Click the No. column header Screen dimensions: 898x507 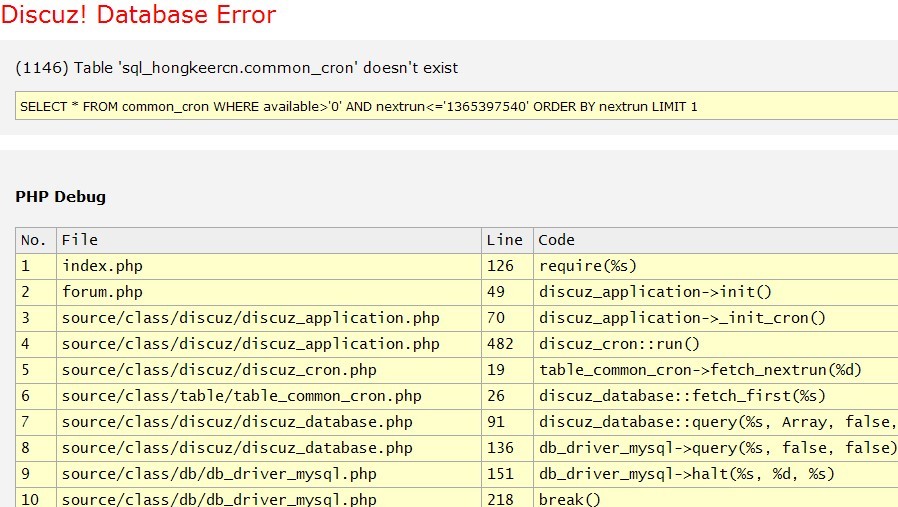[36, 241]
